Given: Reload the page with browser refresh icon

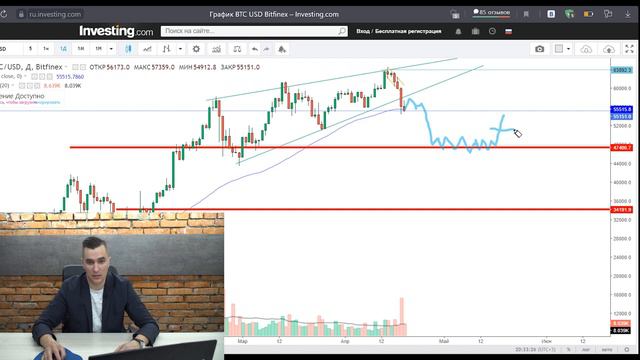Looking at the screenshot, I should [4, 14].
